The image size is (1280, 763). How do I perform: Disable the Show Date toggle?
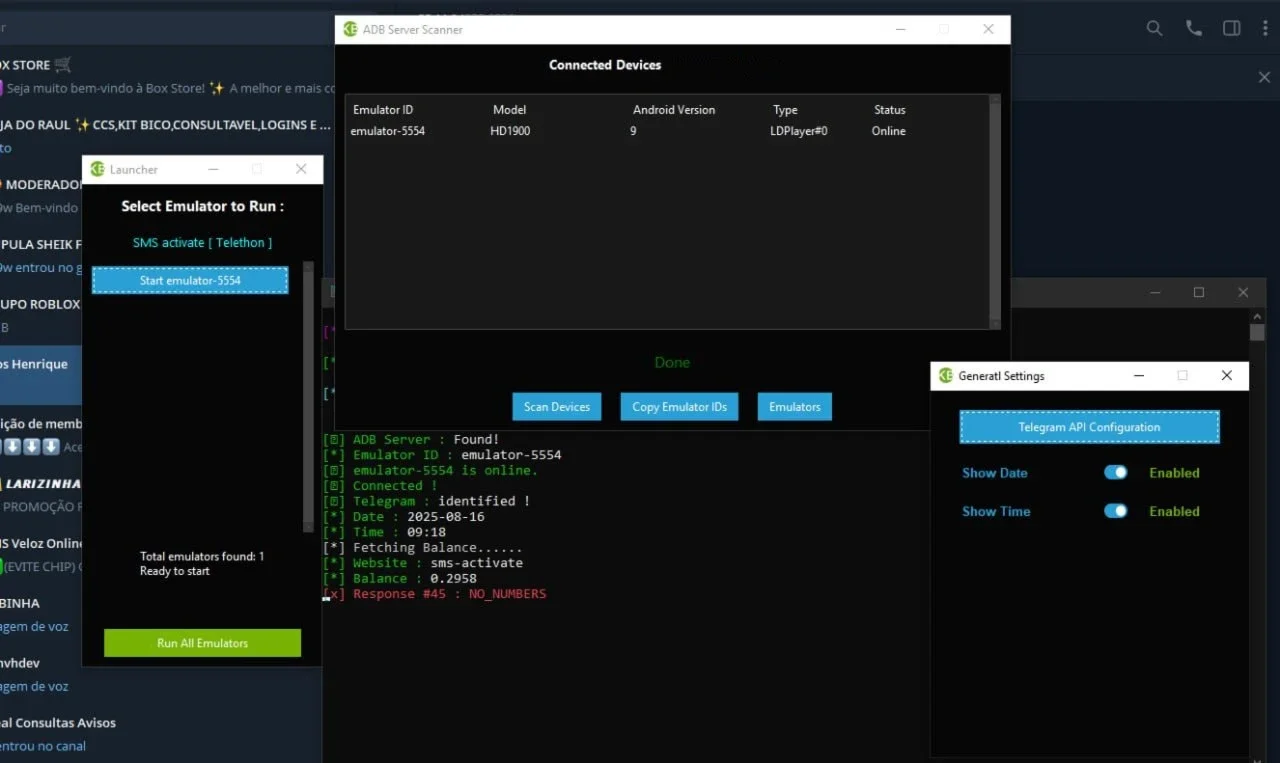point(1116,473)
